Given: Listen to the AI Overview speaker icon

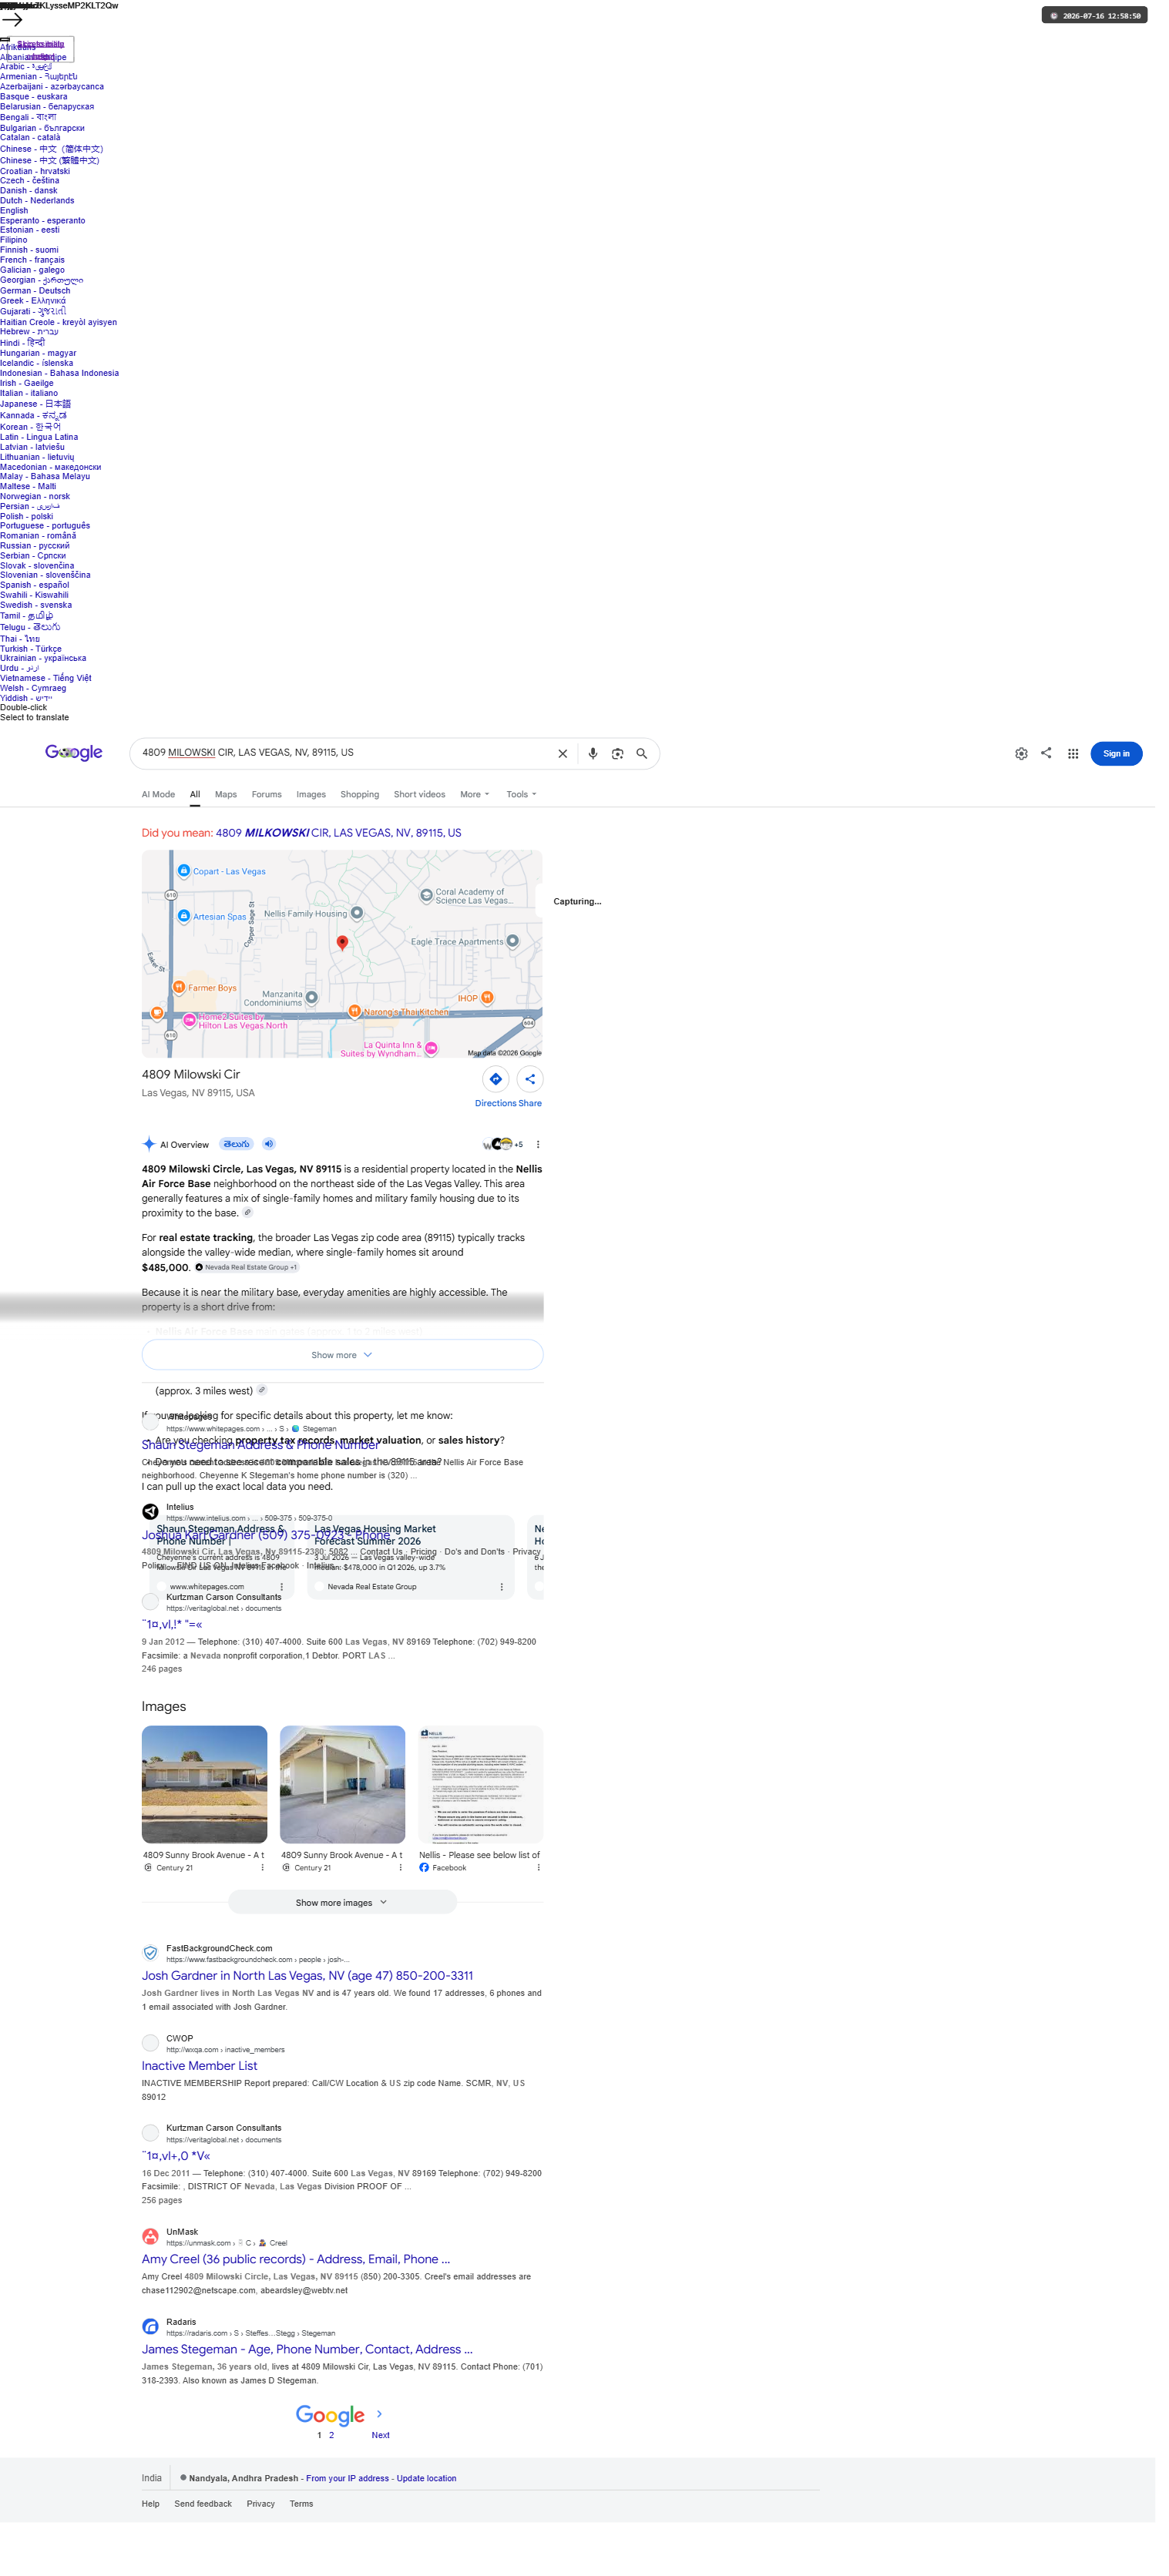Looking at the screenshot, I should click(x=272, y=1157).
